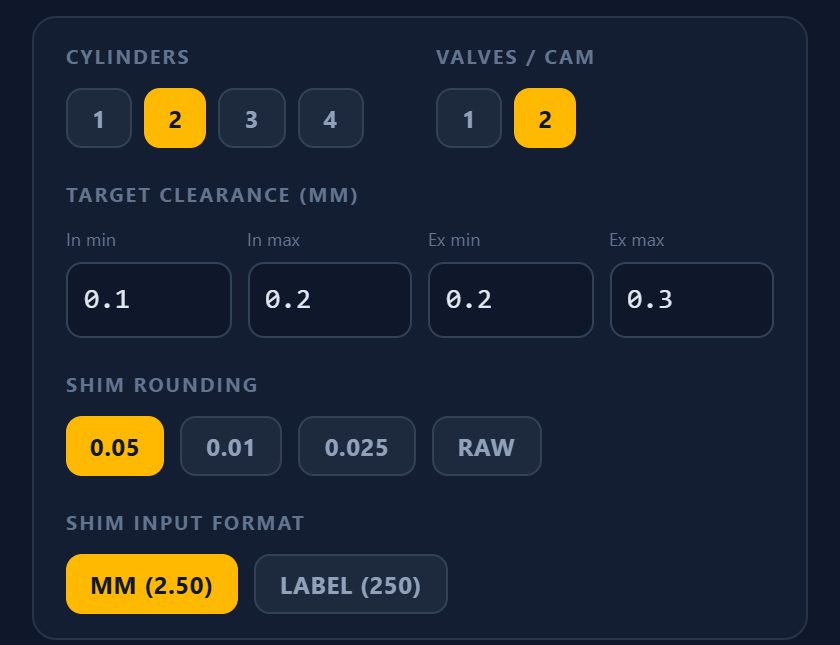840x645 pixels.
Task: Switch shim rounding to 0.01
Action: click(231, 446)
